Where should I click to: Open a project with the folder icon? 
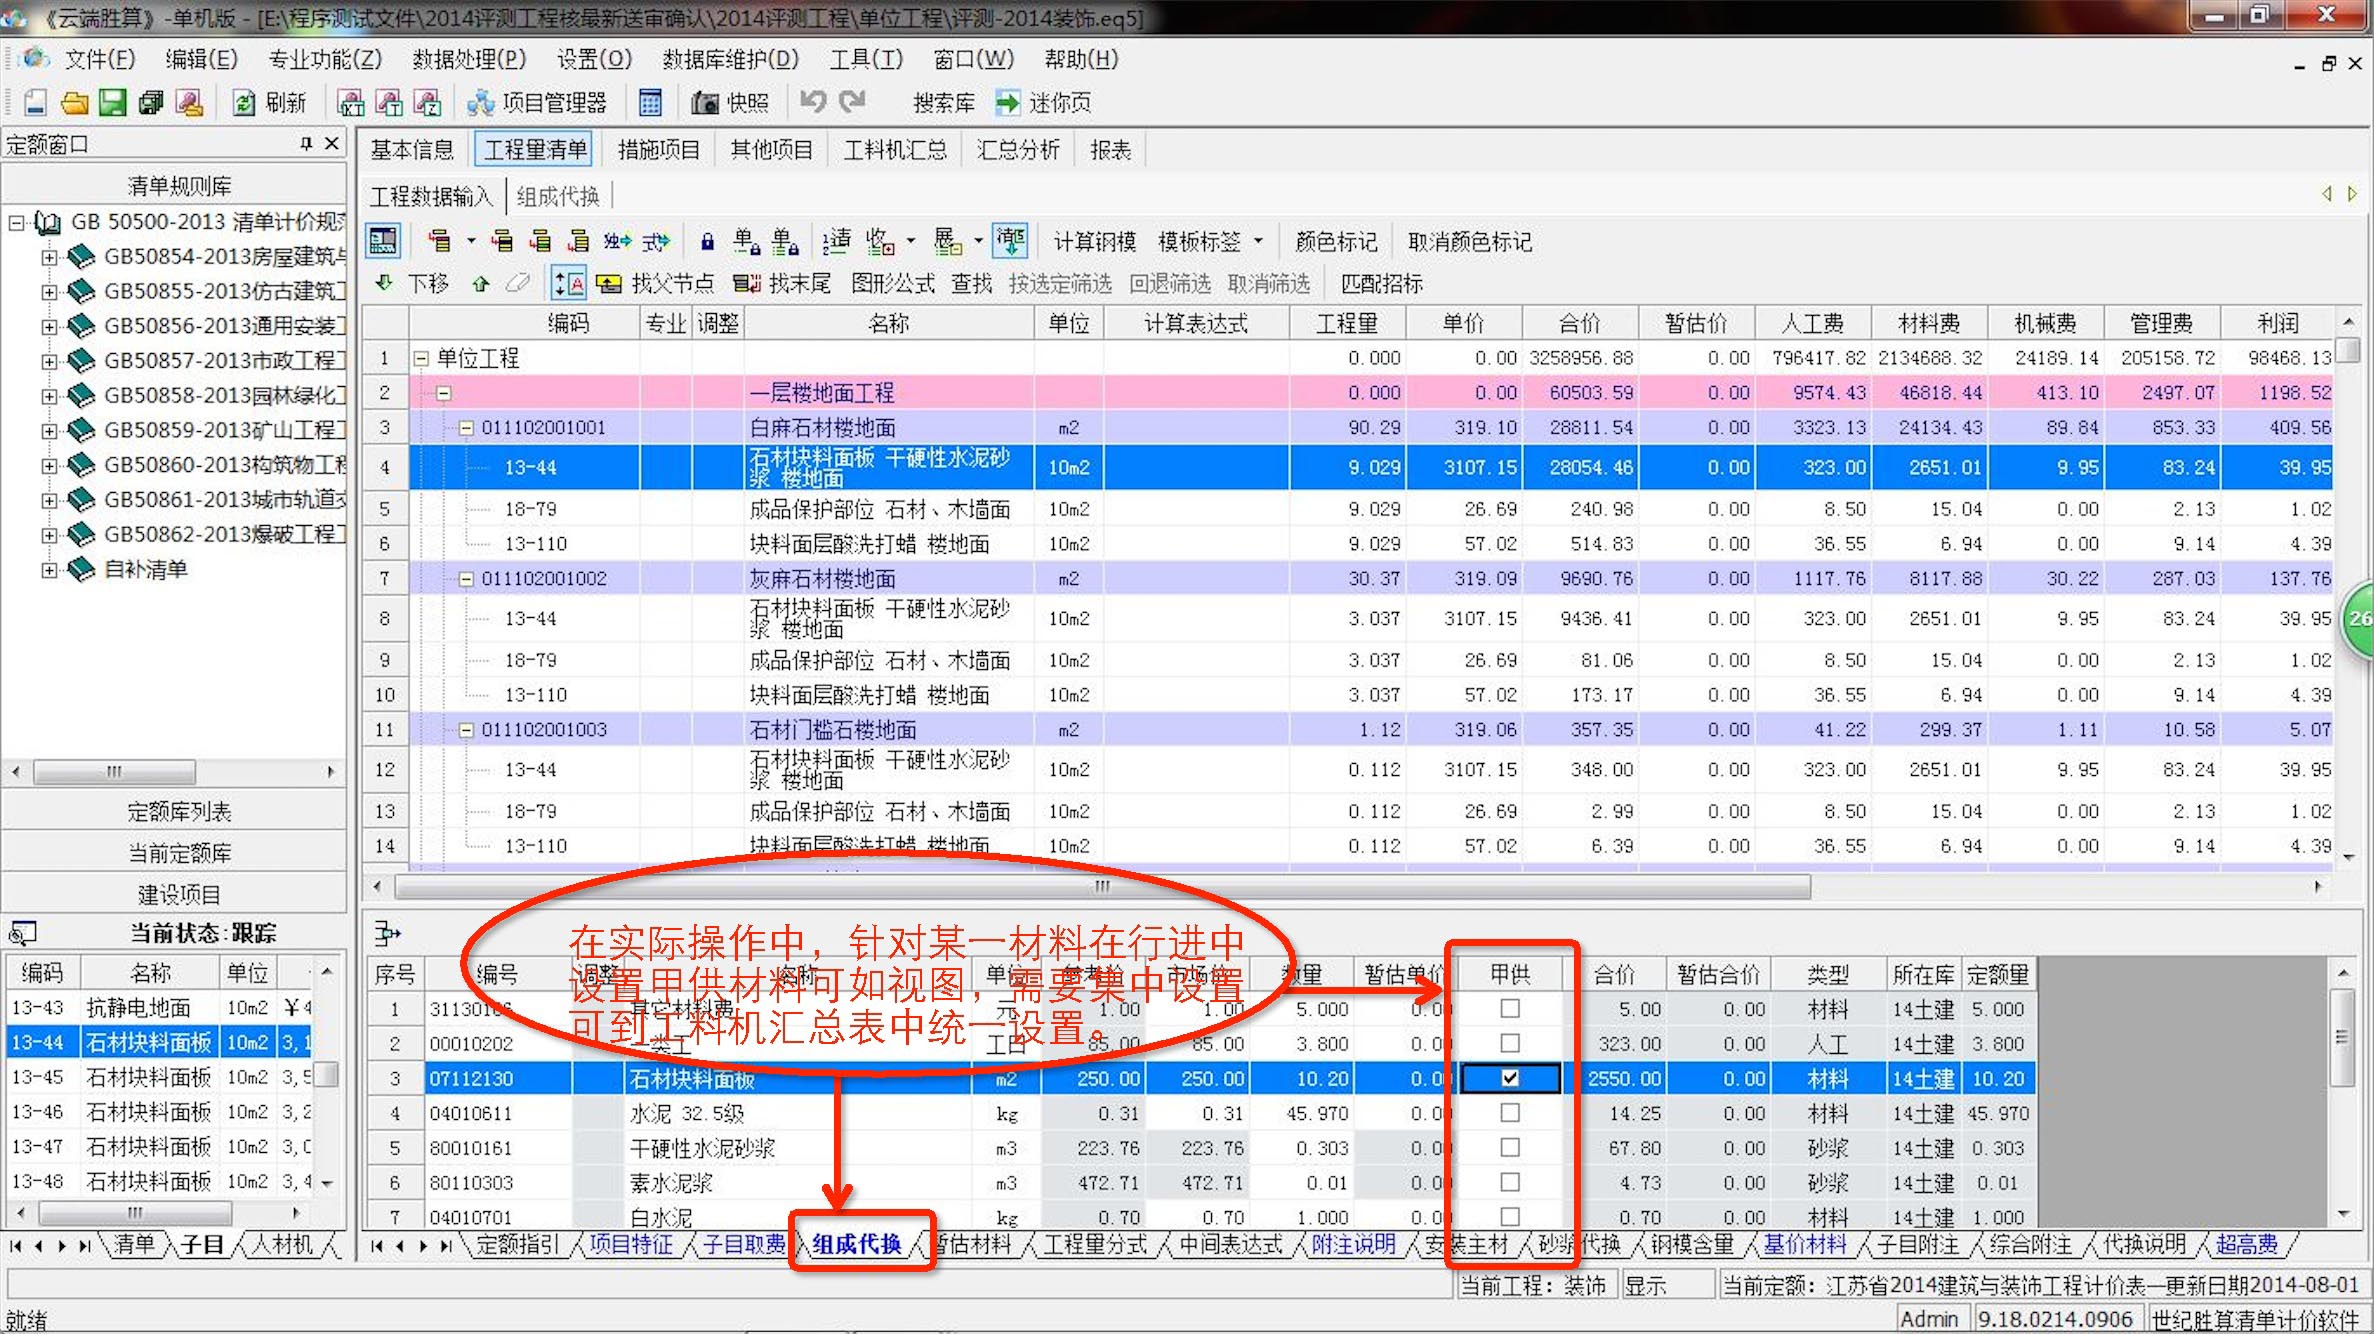[x=74, y=102]
